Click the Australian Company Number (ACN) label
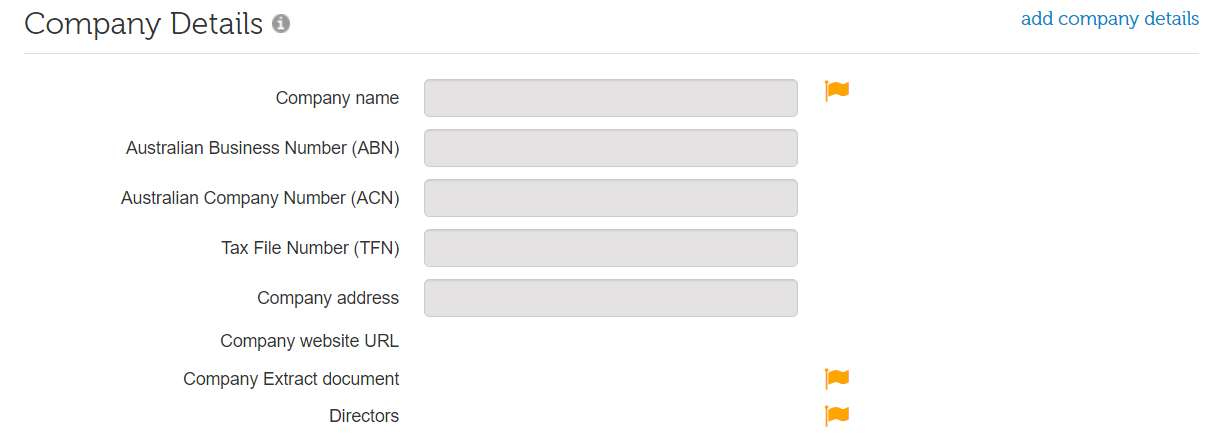Image resolution: width=1217 pixels, height=446 pixels. pyautogui.click(x=260, y=198)
